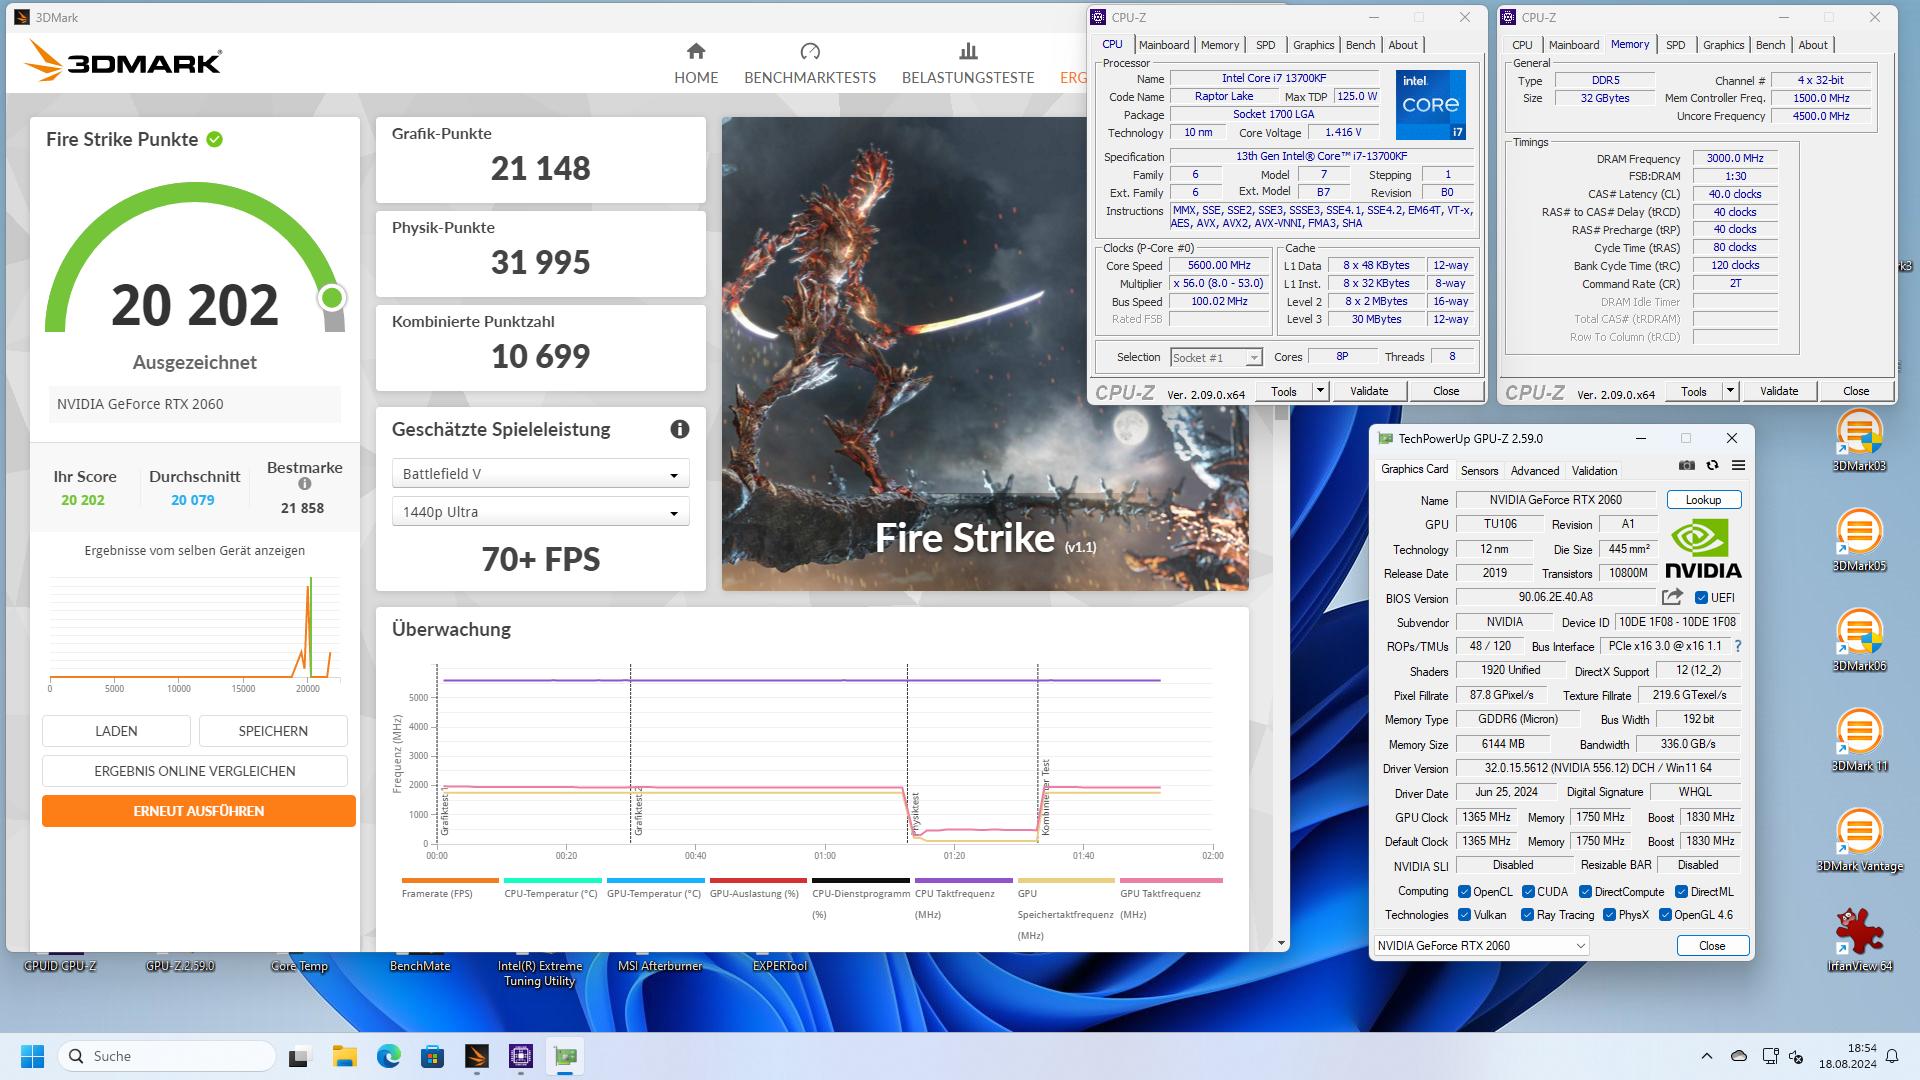Toggle Vulkan checkbox in GPU-Z
The height and width of the screenshot is (1080, 1920).
click(x=1464, y=915)
